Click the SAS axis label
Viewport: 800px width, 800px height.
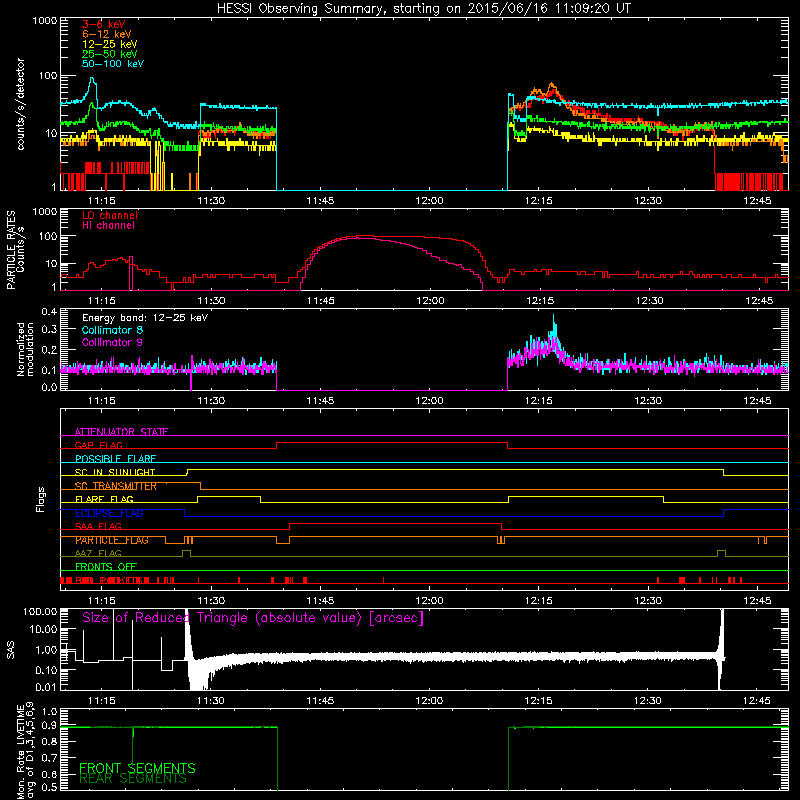click(x=11, y=649)
